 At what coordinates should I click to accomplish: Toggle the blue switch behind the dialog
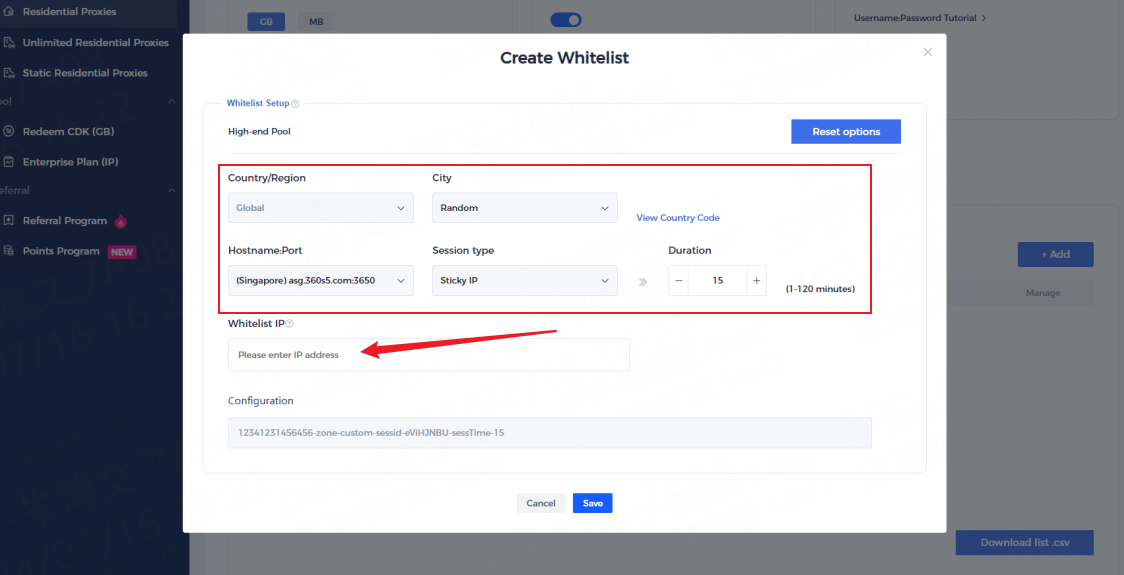(566, 20)
